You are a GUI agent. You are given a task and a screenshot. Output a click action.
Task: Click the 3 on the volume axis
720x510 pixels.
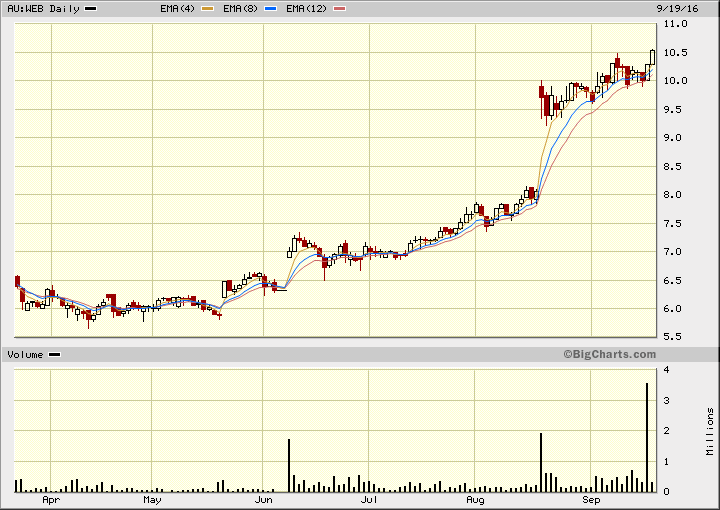pyautogui.click(x=666, y=400)
